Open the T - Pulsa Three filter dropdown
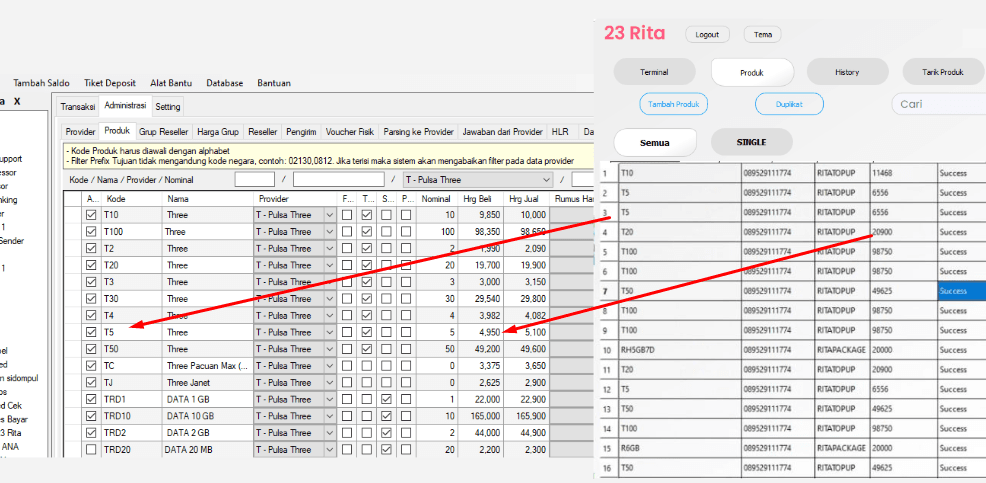This screenshot has width=986, height=483. [545, 180]
